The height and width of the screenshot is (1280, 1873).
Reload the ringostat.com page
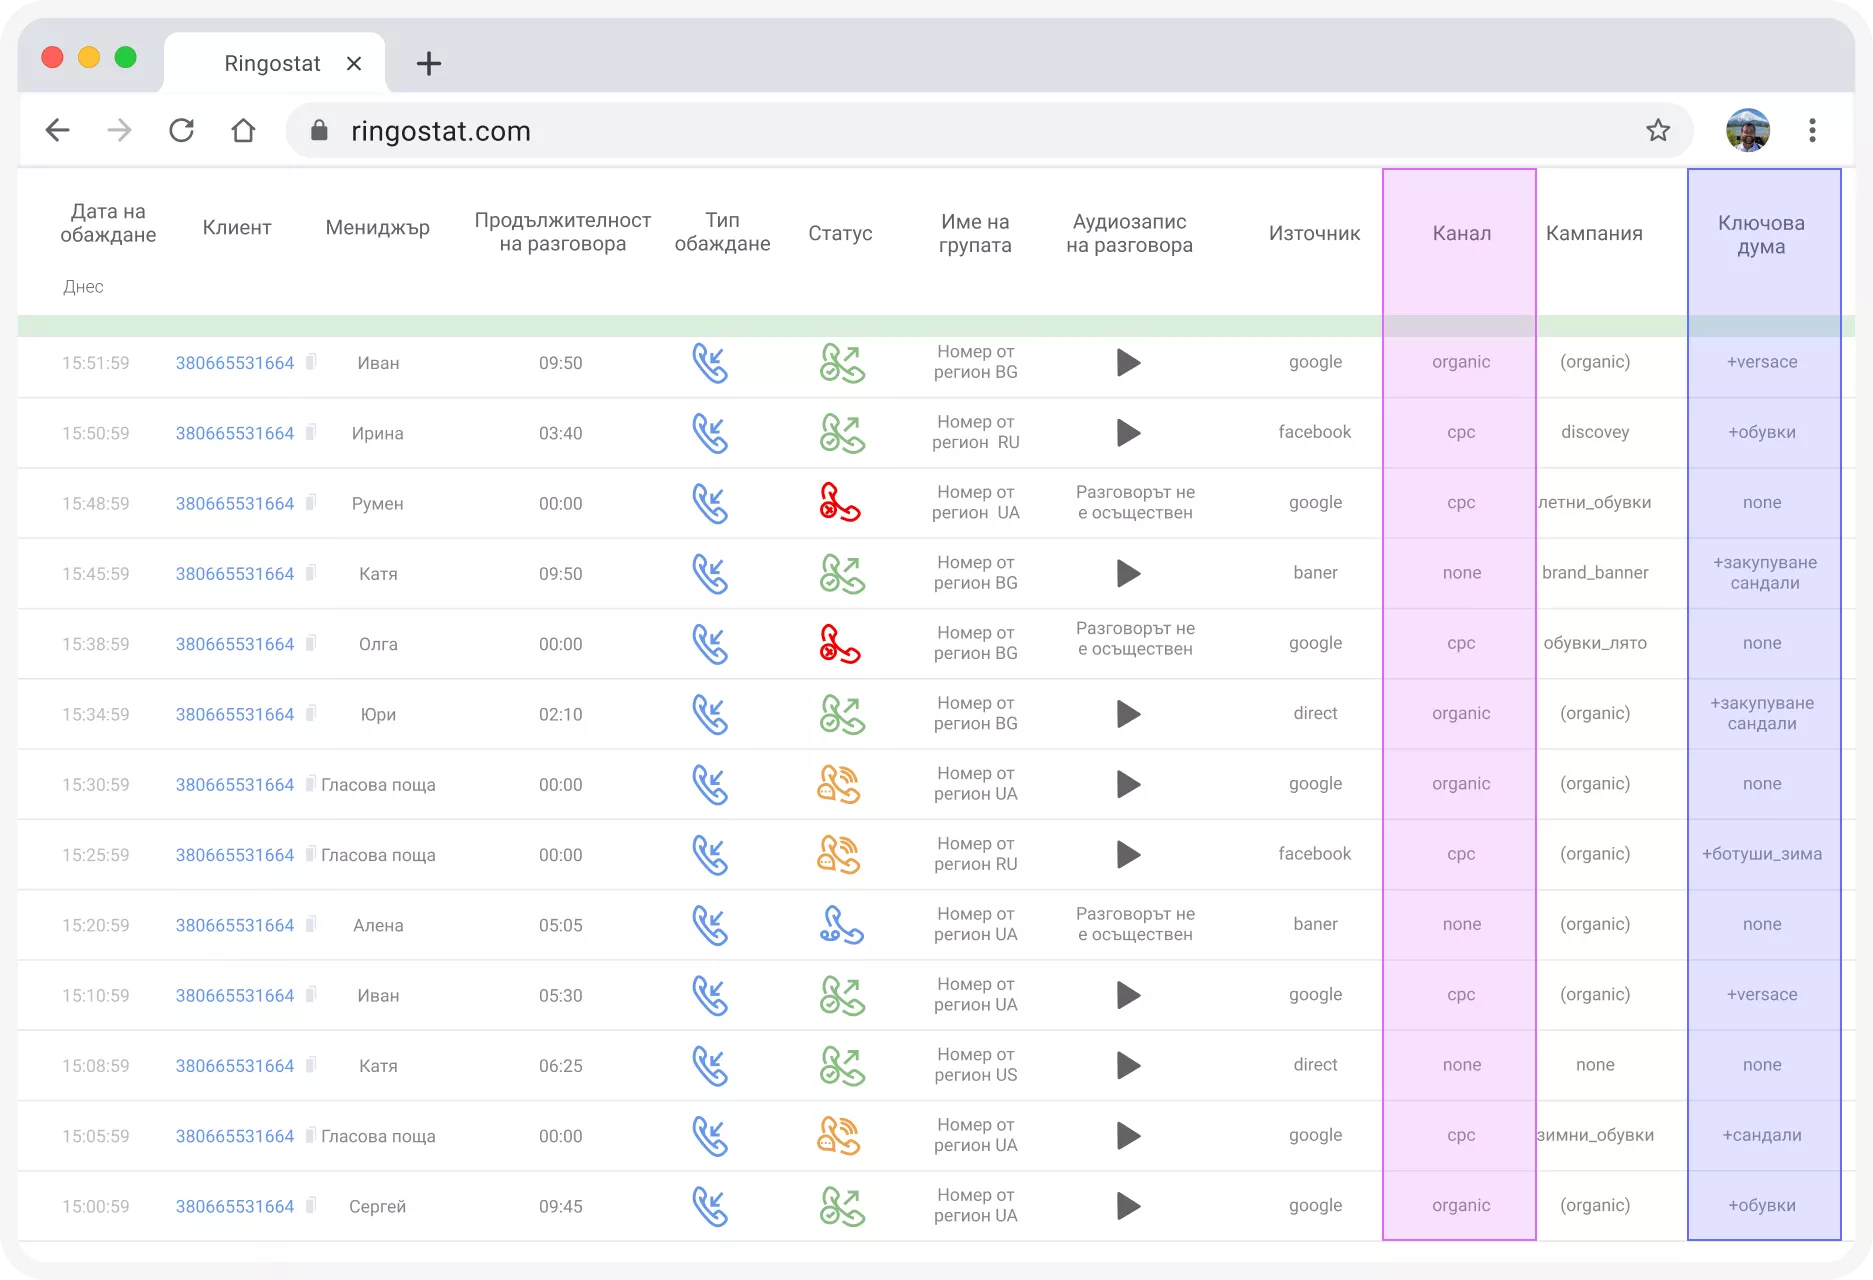(x=181, y=130)
